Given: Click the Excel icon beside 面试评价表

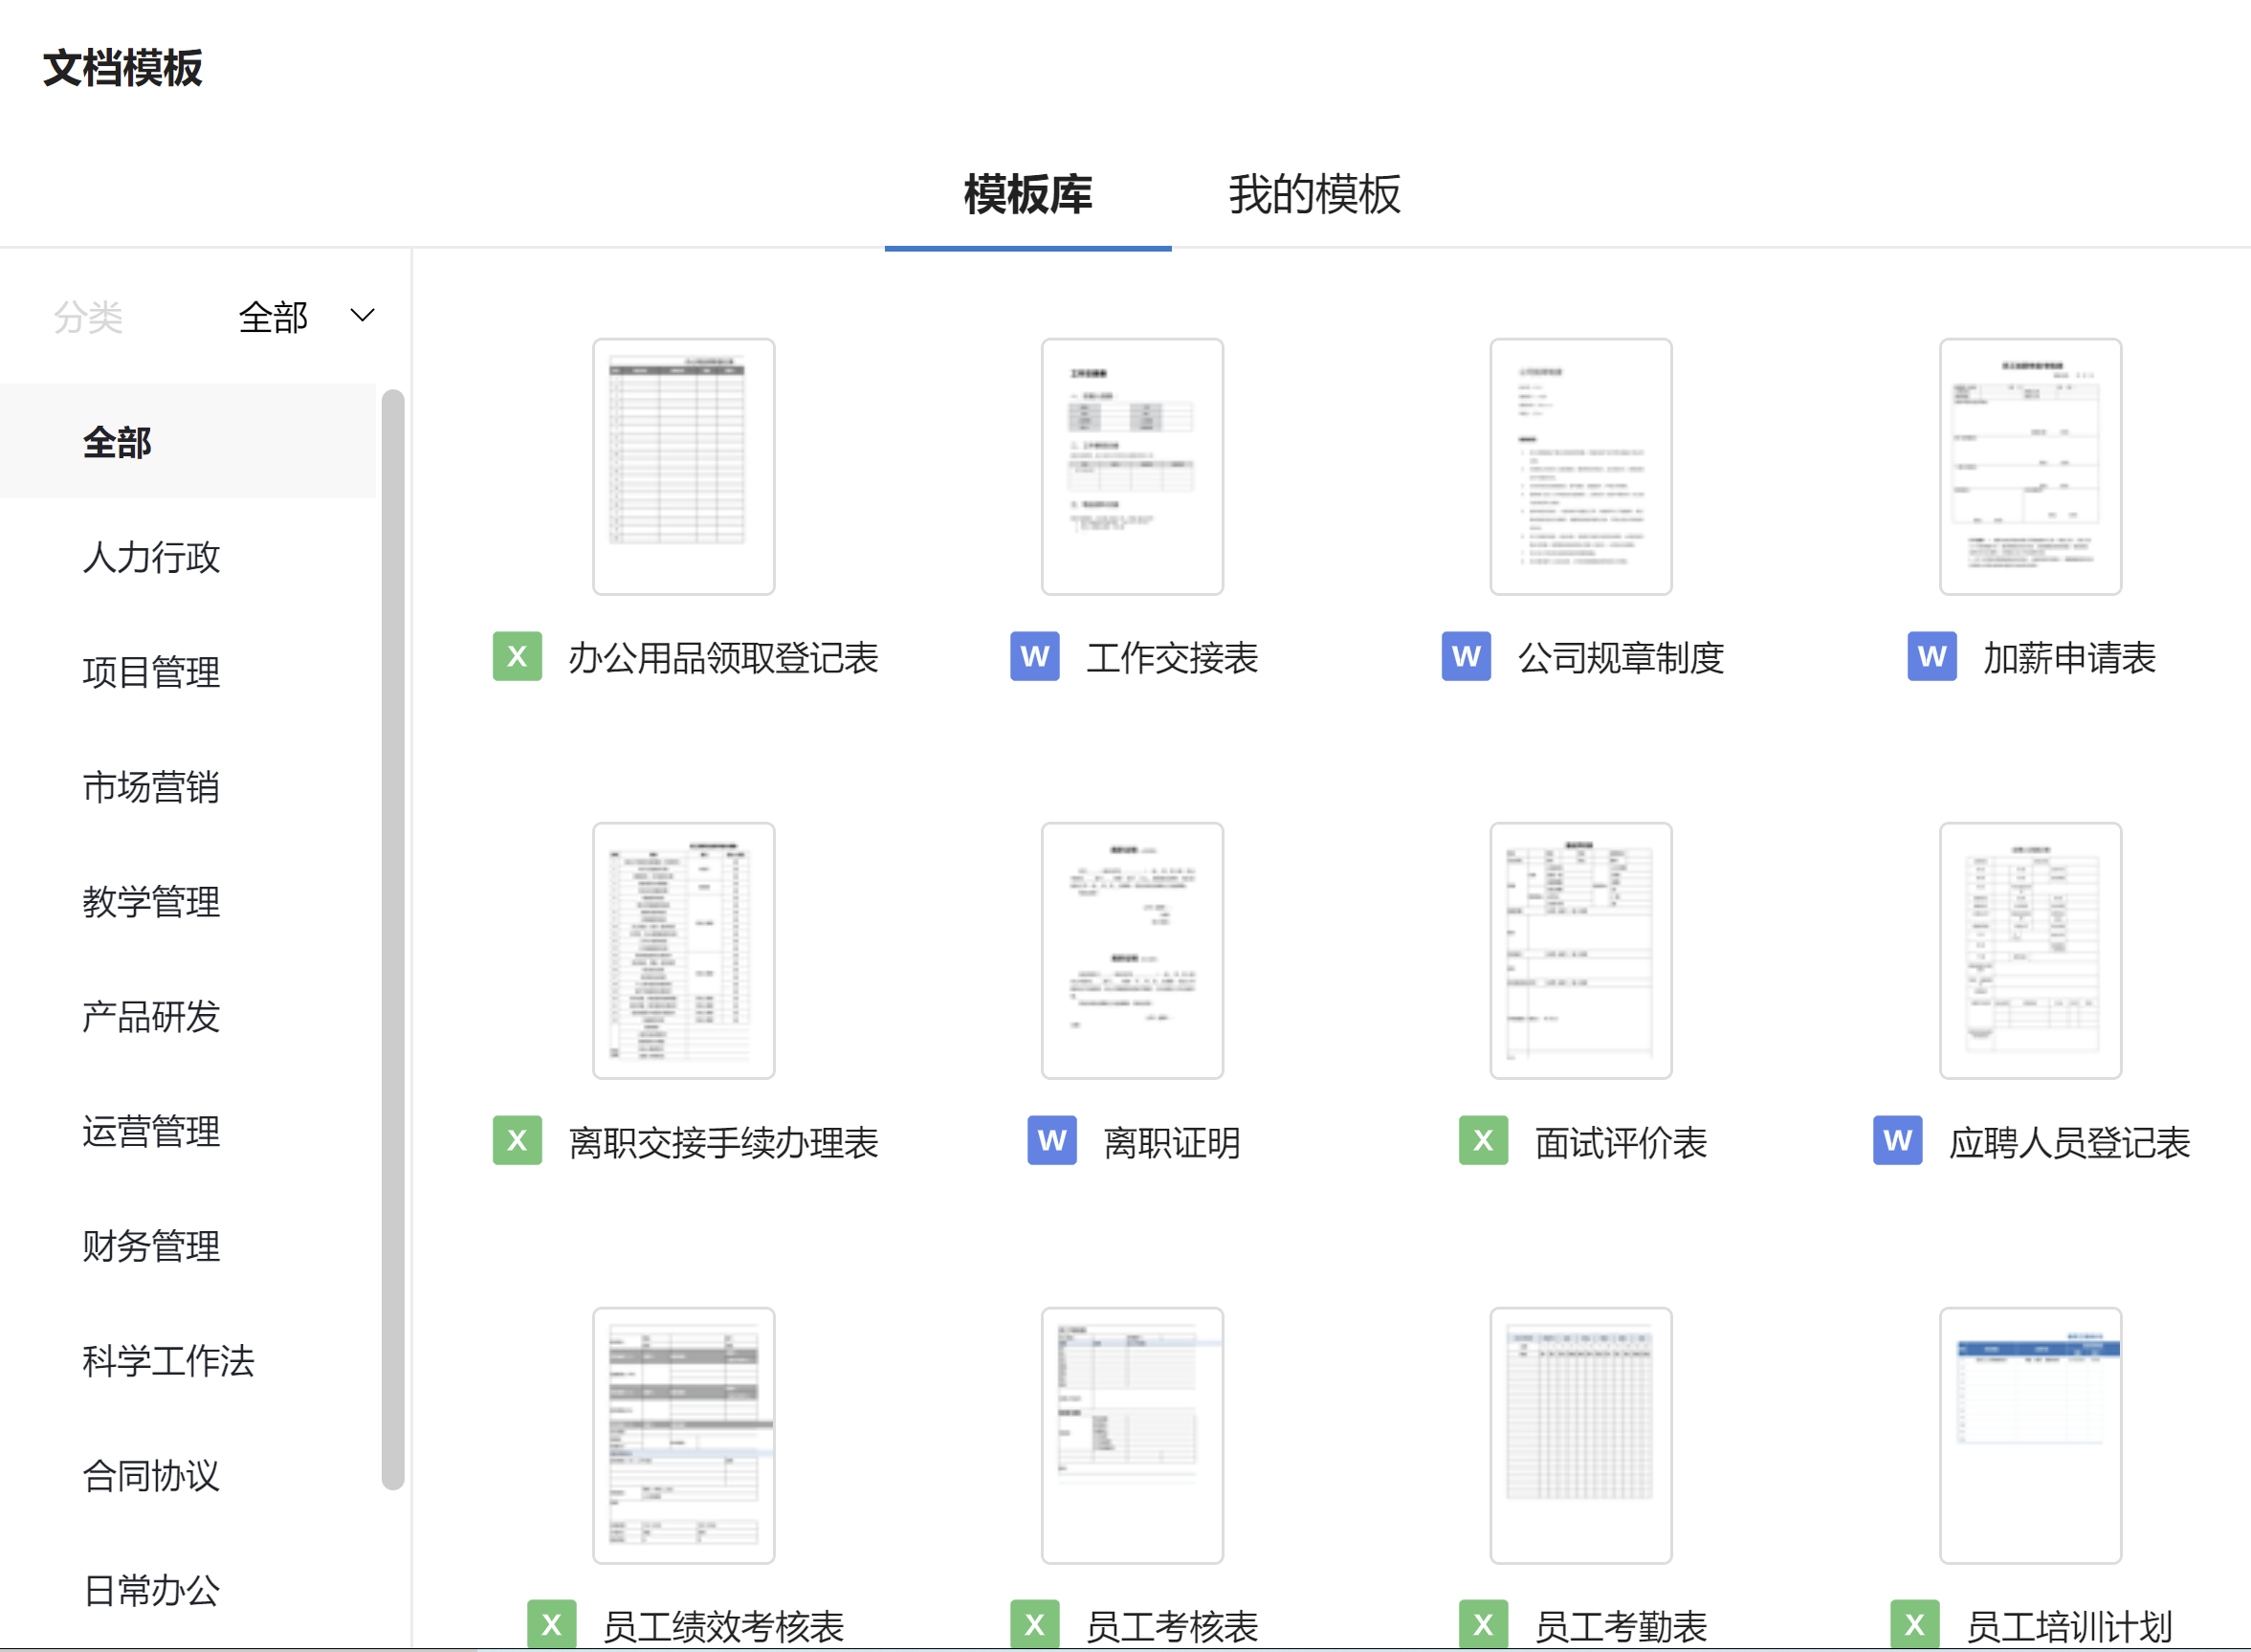Looking at the screenshot, I should click(1483, 1140).
